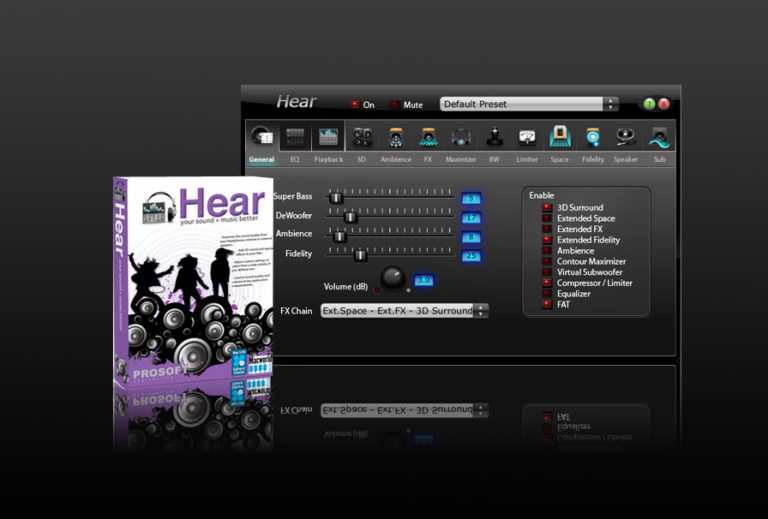768x519 pixels.
Task: Open the Sub icon
Action: tap(659, 137)
